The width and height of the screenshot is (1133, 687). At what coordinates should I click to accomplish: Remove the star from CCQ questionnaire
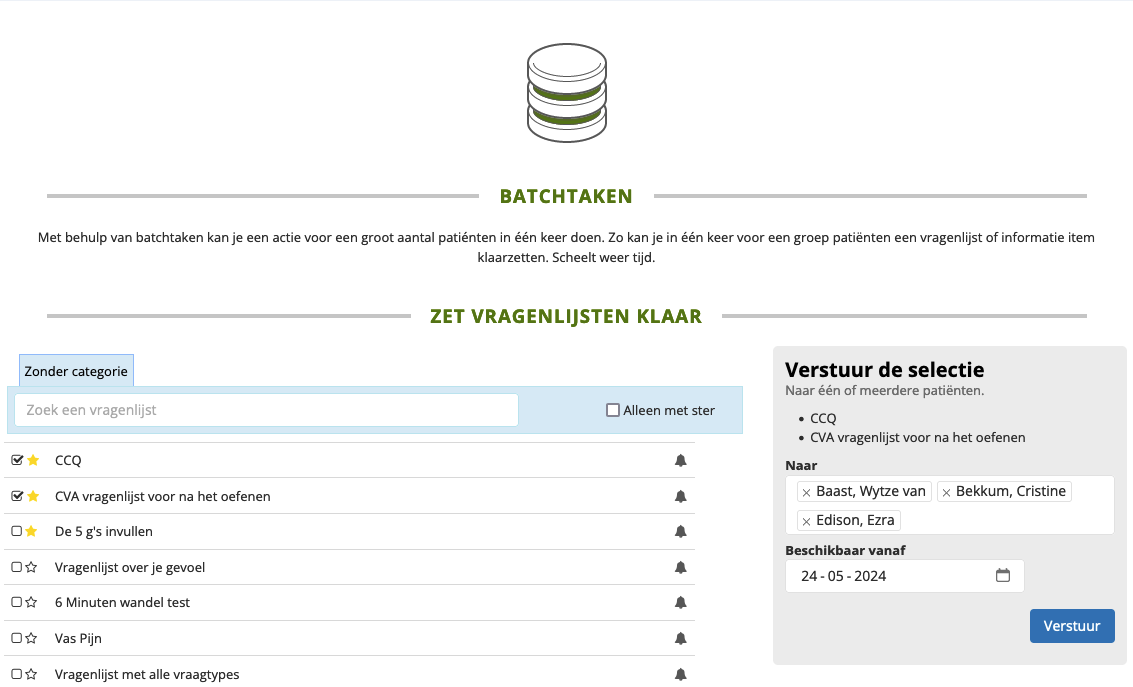click(32, 460)
